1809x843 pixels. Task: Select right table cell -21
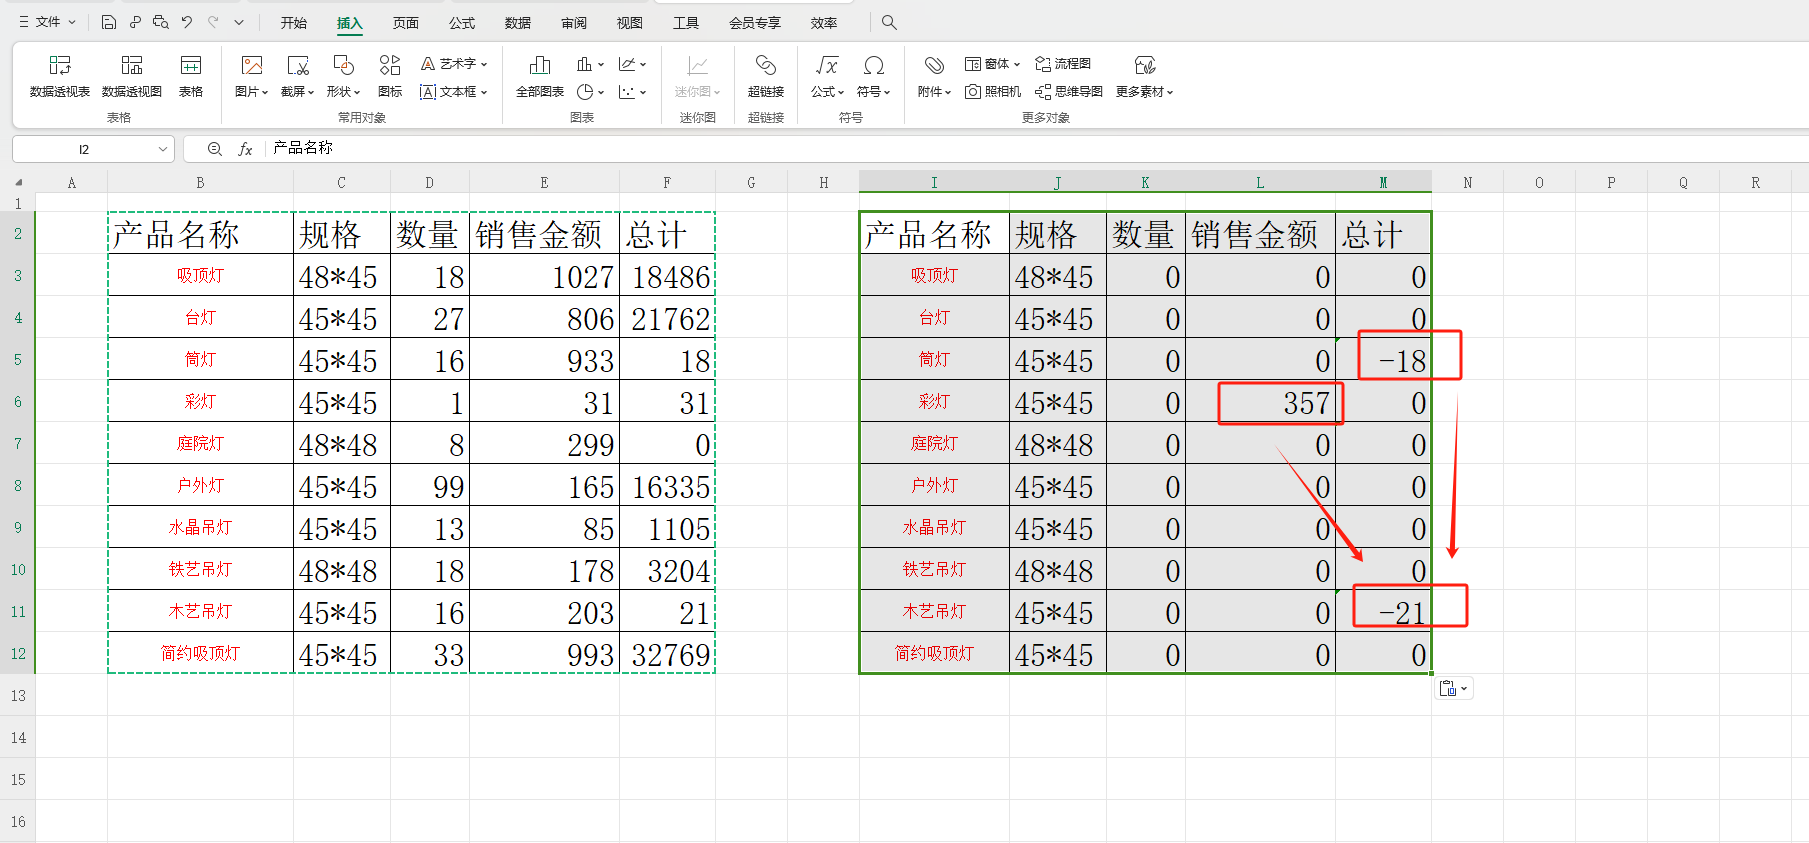(x=1383, y=611)
